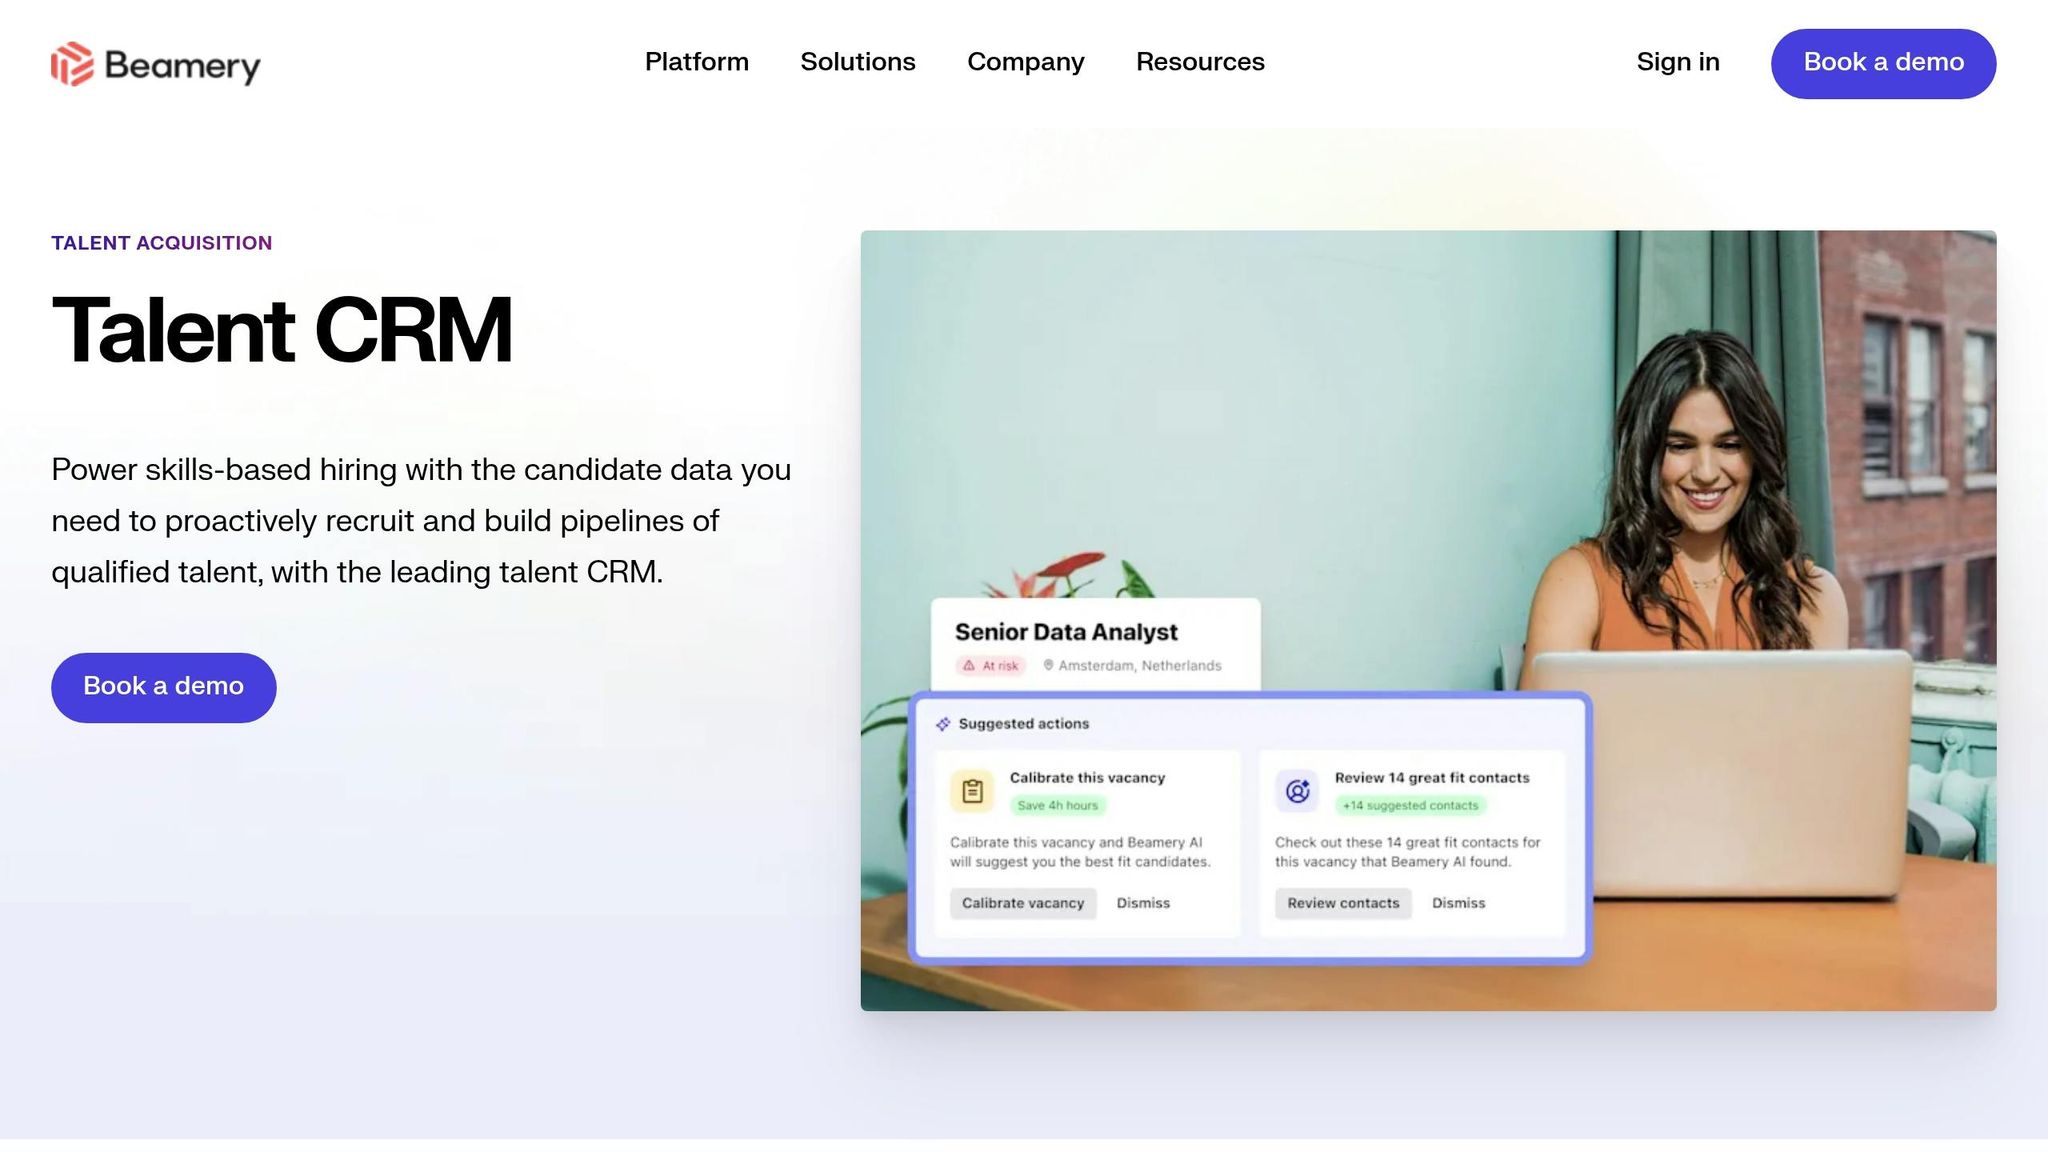Image resolution: width=2048 pixels, height=1152 pixels.
Task: Click Book a demo in the header
Action: coord(1884,63)
